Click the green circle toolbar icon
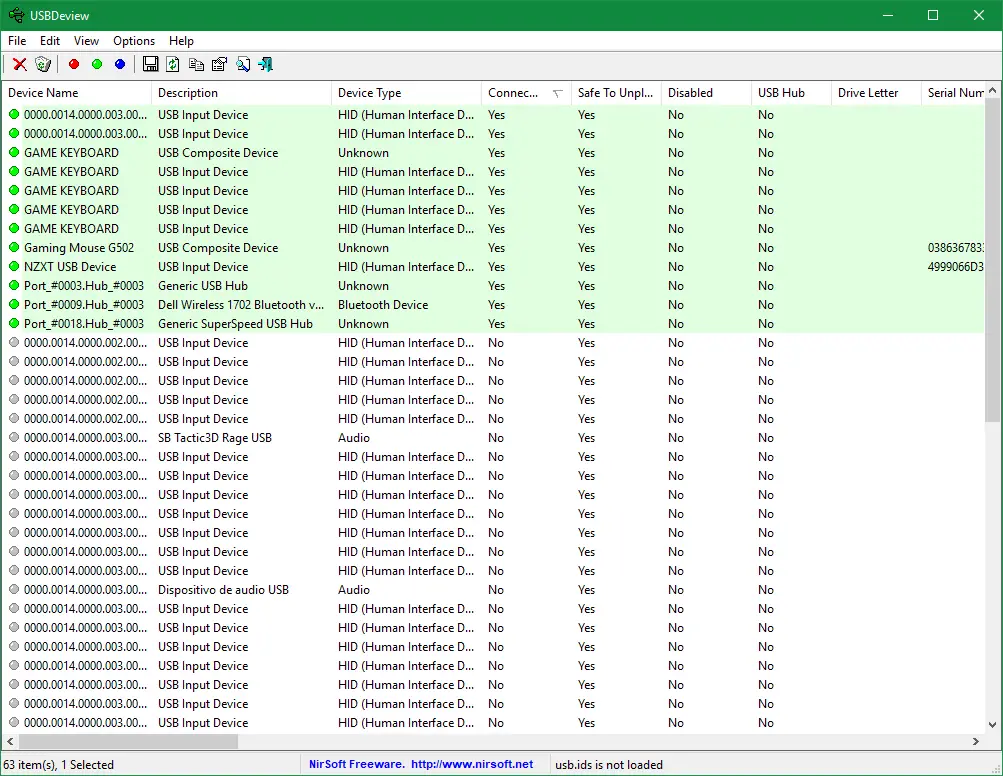1003x776 pixels. (97, 64)
